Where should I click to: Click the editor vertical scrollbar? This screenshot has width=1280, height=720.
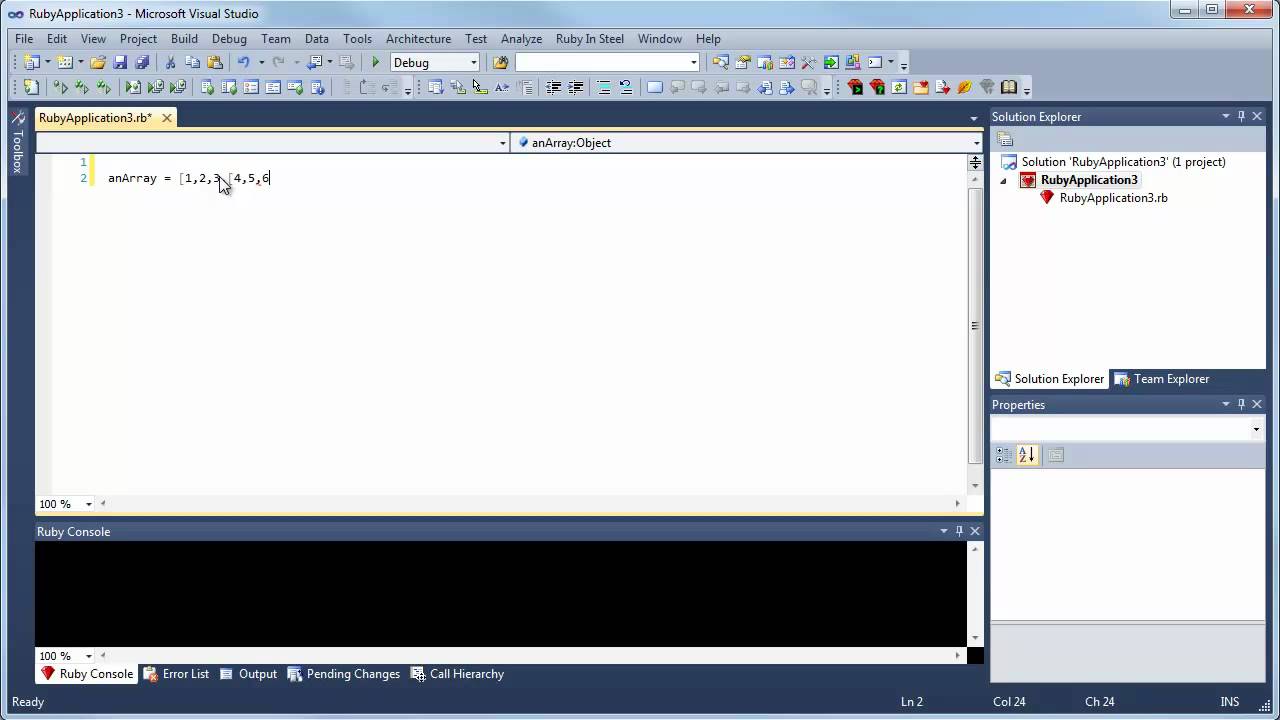(976, 325)
